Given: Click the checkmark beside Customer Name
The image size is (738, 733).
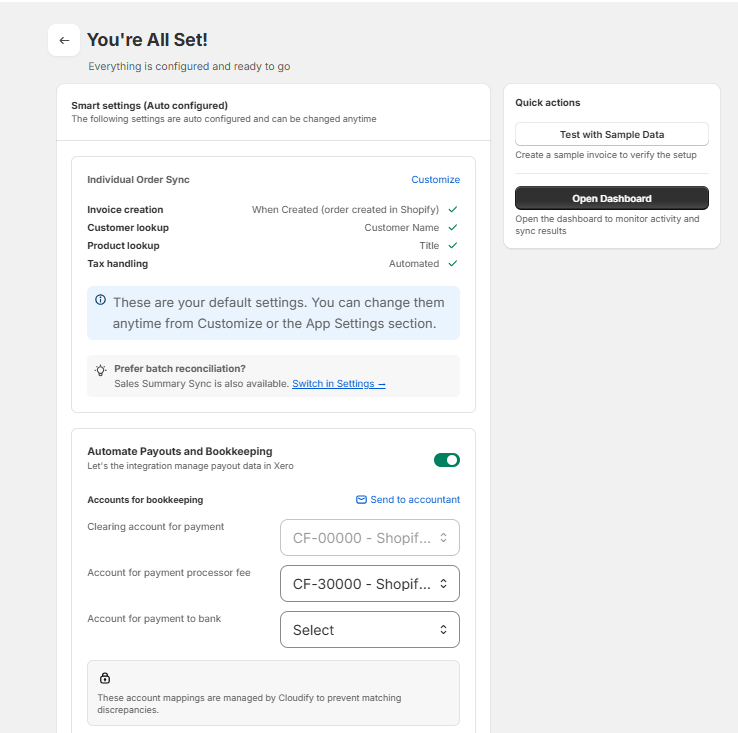Looking at the screenshot, I should pyautogui.click(x=453, y=227).
